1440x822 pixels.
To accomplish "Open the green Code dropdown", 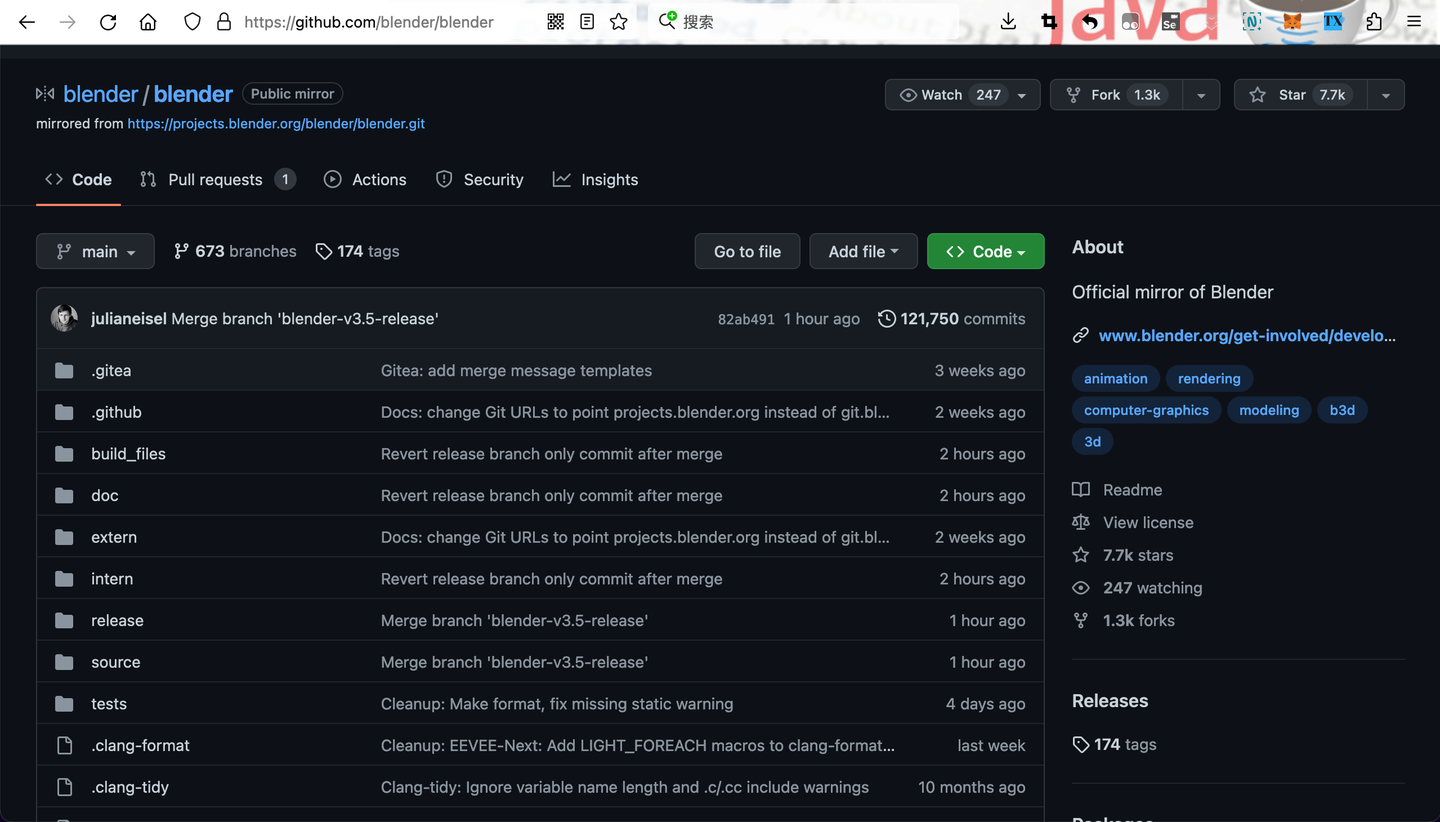I will [985, 251].
